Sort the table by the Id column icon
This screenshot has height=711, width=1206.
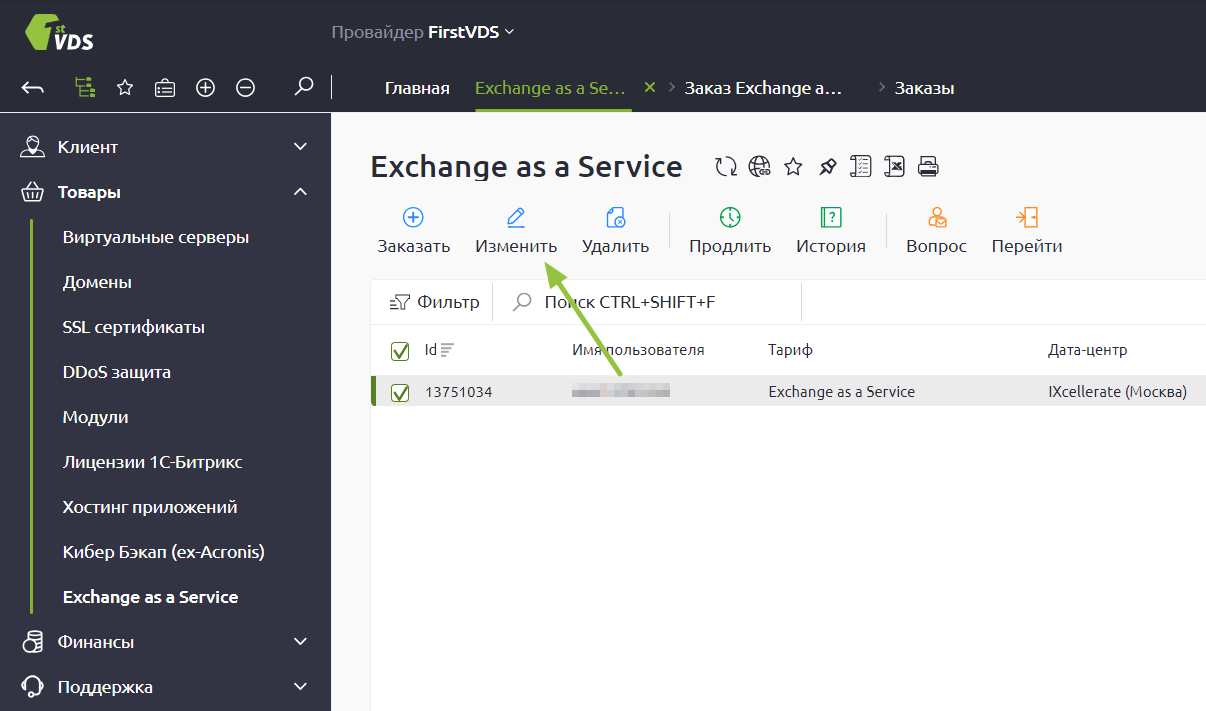coord(447,350)
